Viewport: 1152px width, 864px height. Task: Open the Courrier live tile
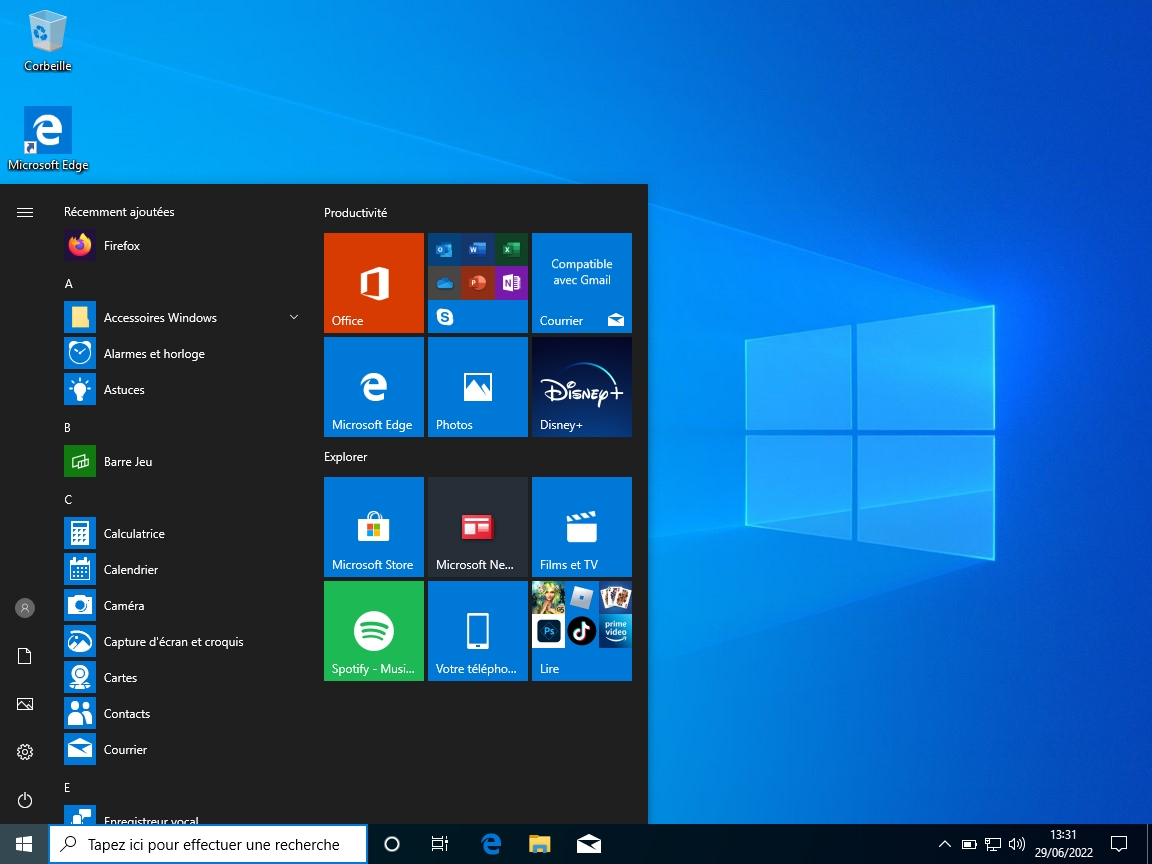pos(582,283)
